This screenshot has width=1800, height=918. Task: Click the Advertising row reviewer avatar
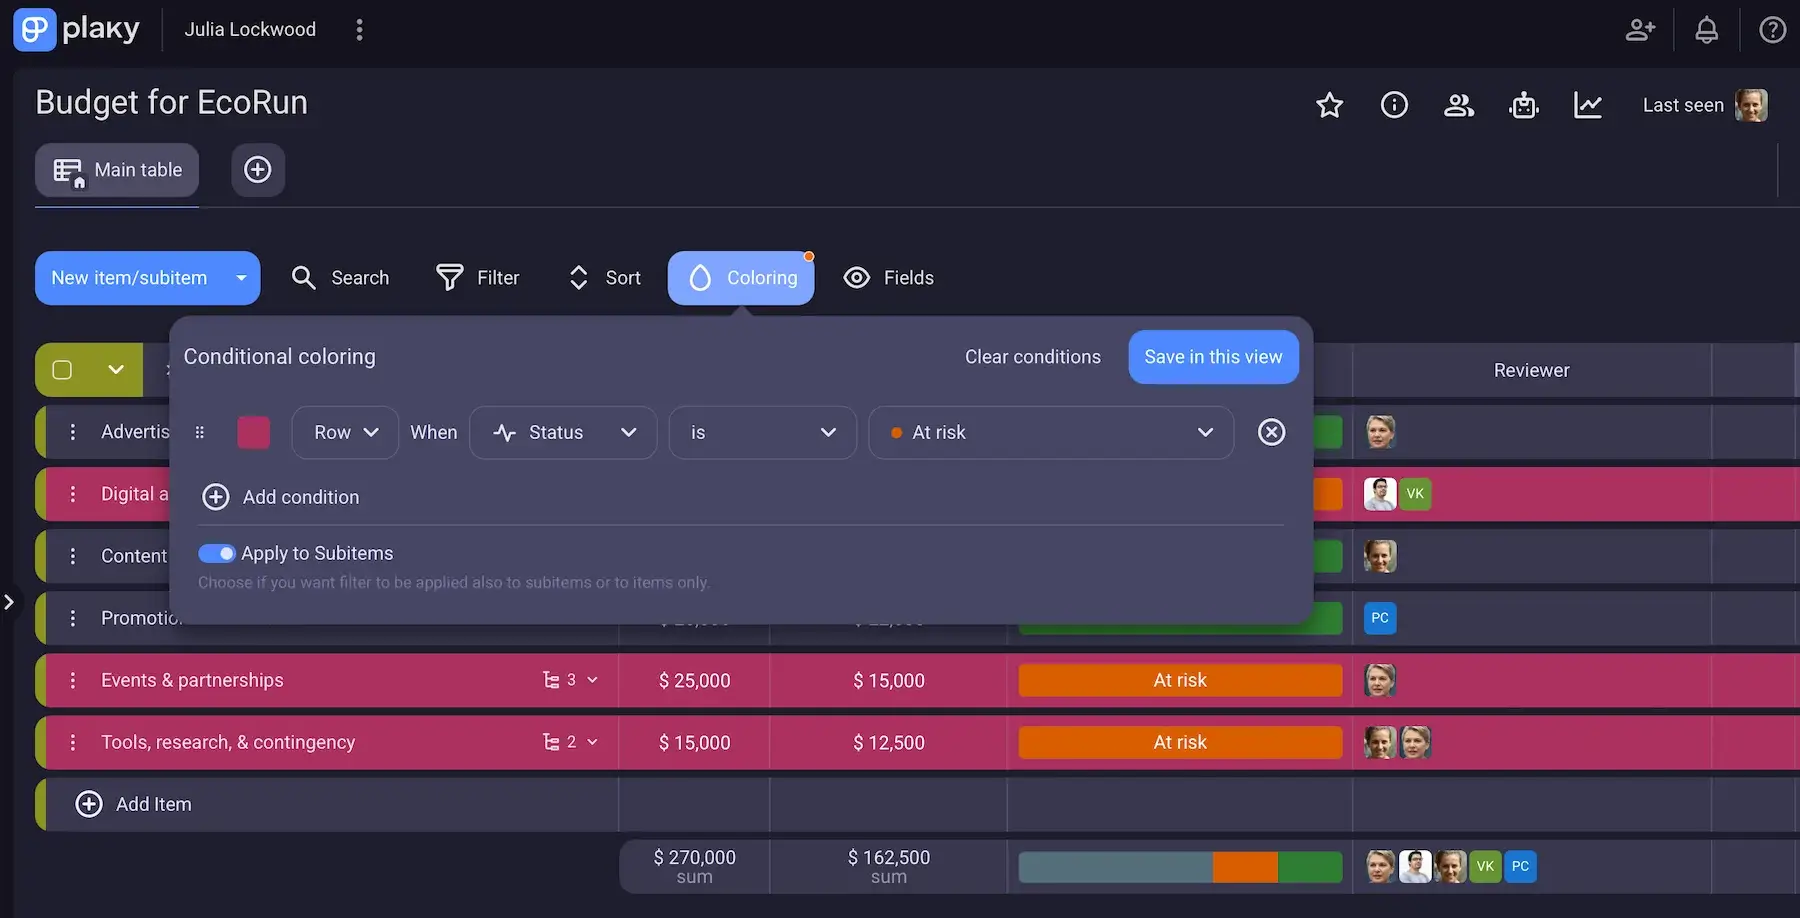1380,432
